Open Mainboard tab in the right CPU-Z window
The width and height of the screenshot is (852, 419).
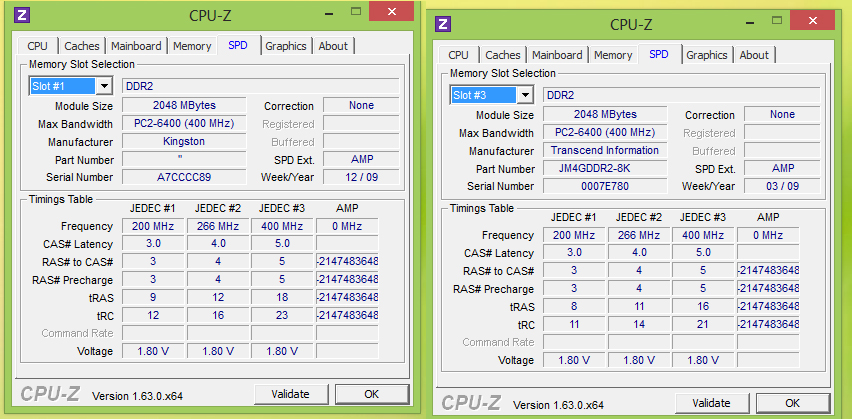coord(557,55)
